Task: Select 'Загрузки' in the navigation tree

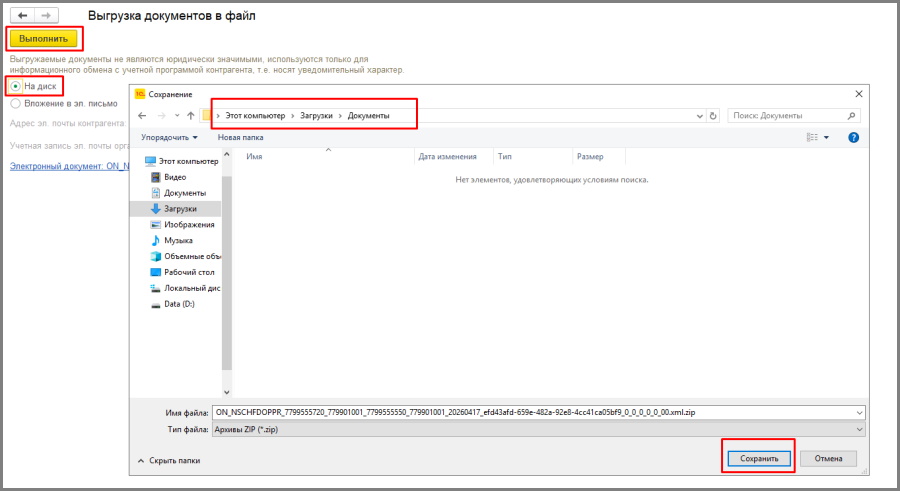Action: click(x=180, y=209)
